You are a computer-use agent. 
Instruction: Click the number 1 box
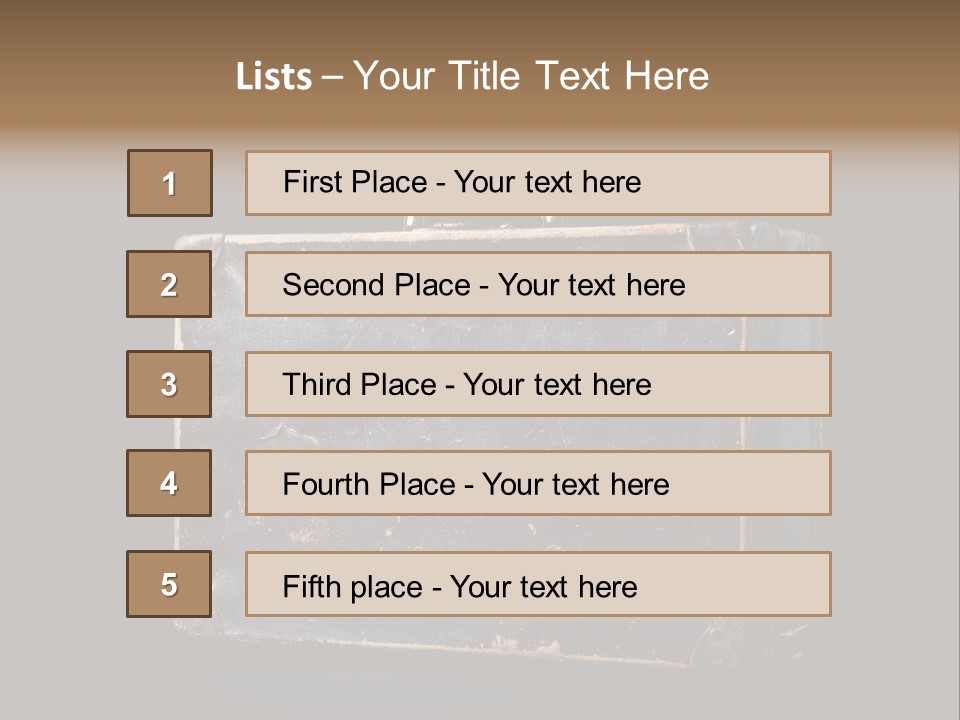point(170,183)
